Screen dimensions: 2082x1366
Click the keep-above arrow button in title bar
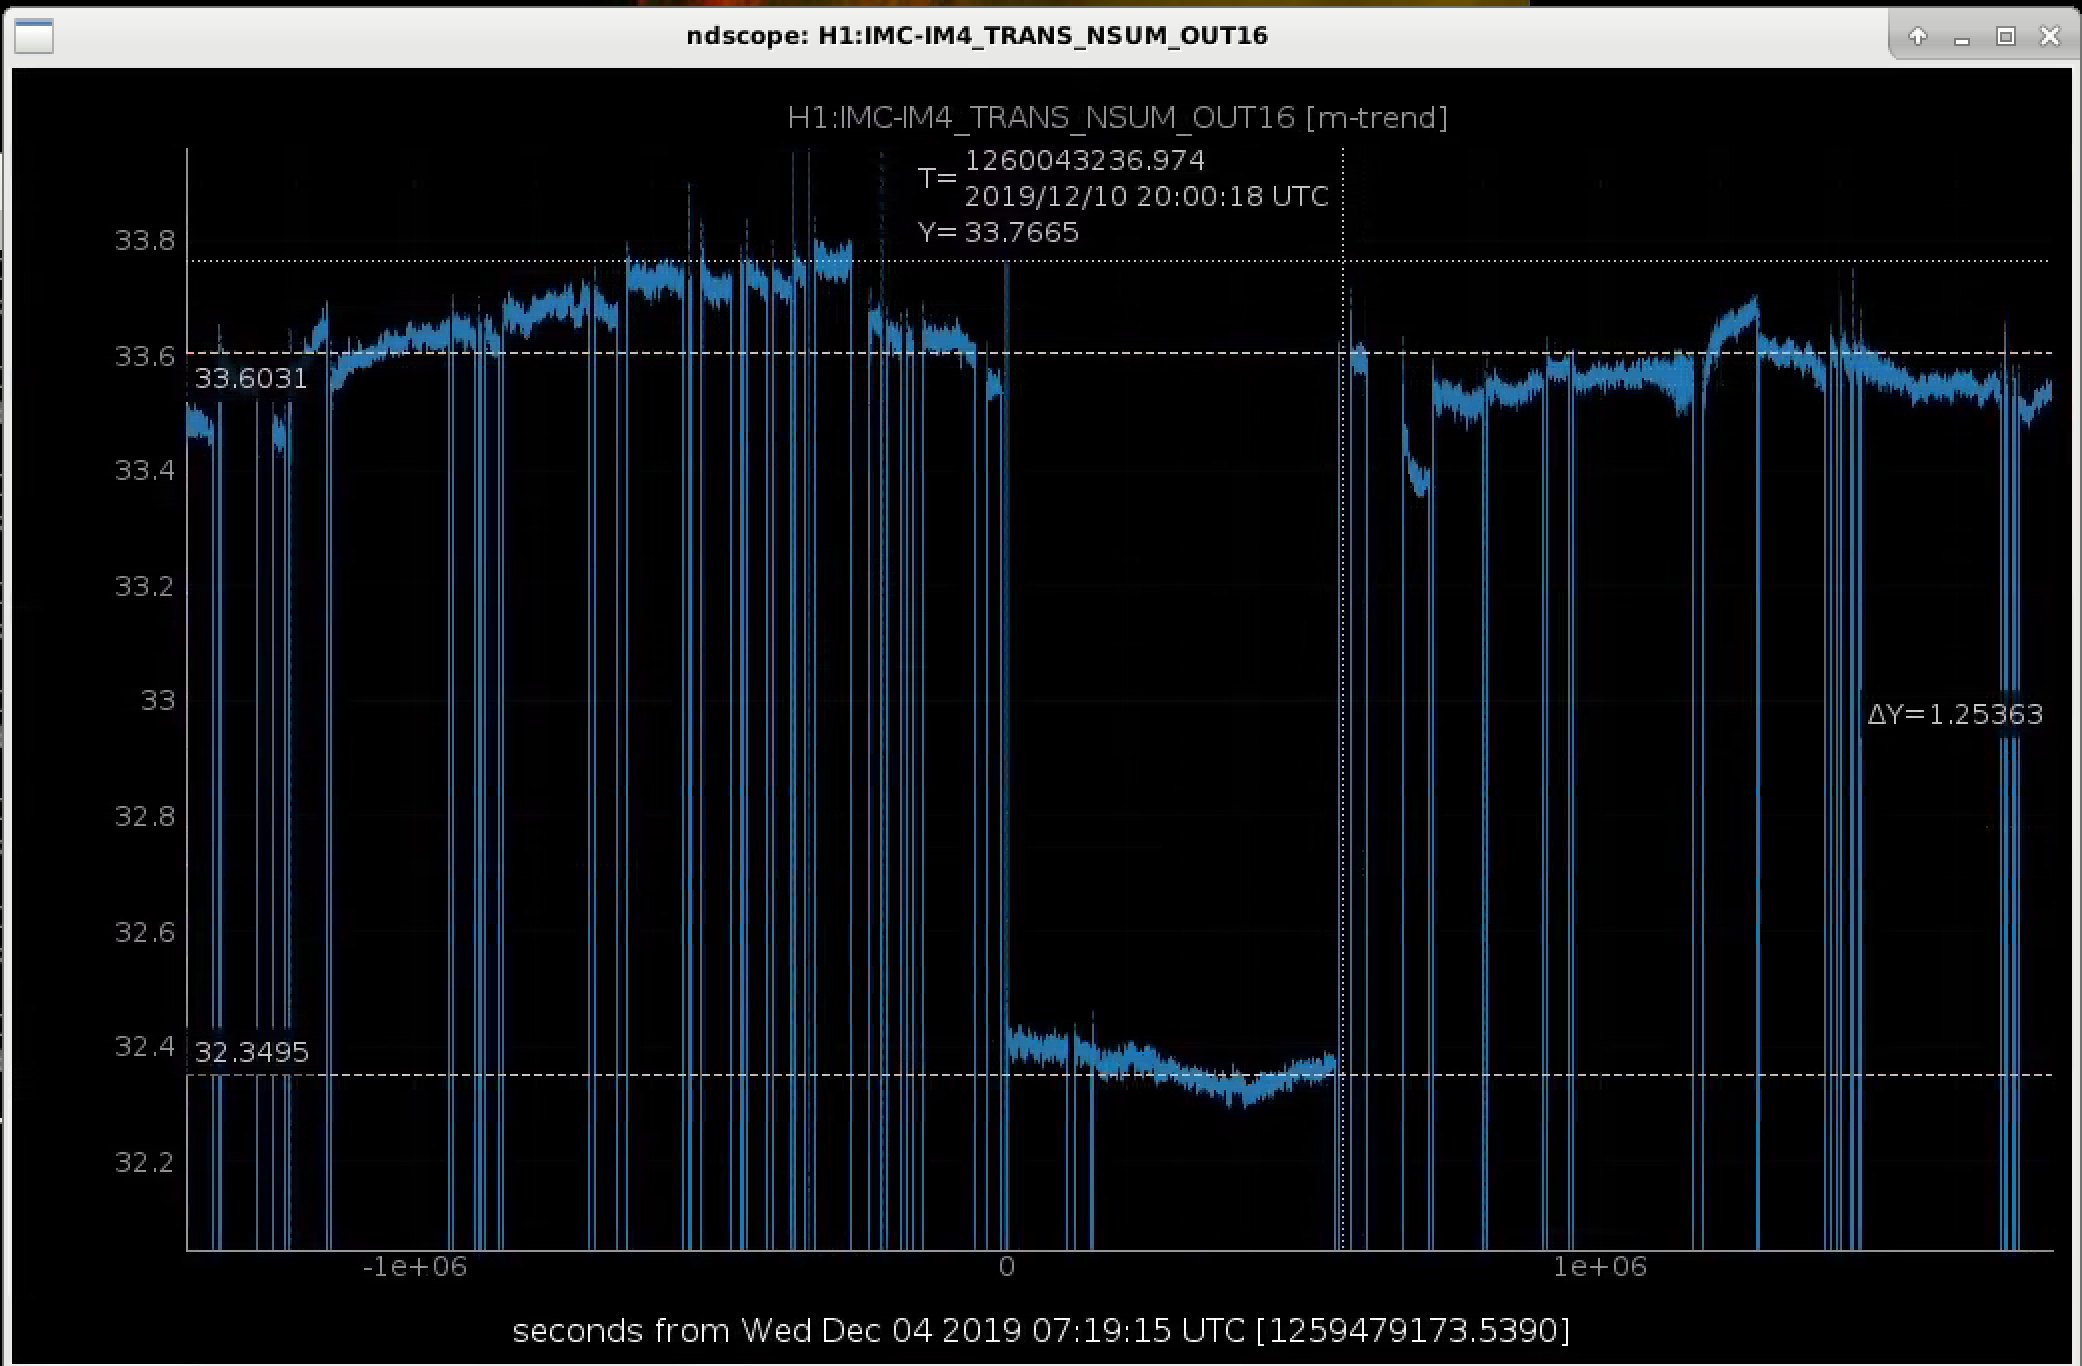tap(1917, 36)
